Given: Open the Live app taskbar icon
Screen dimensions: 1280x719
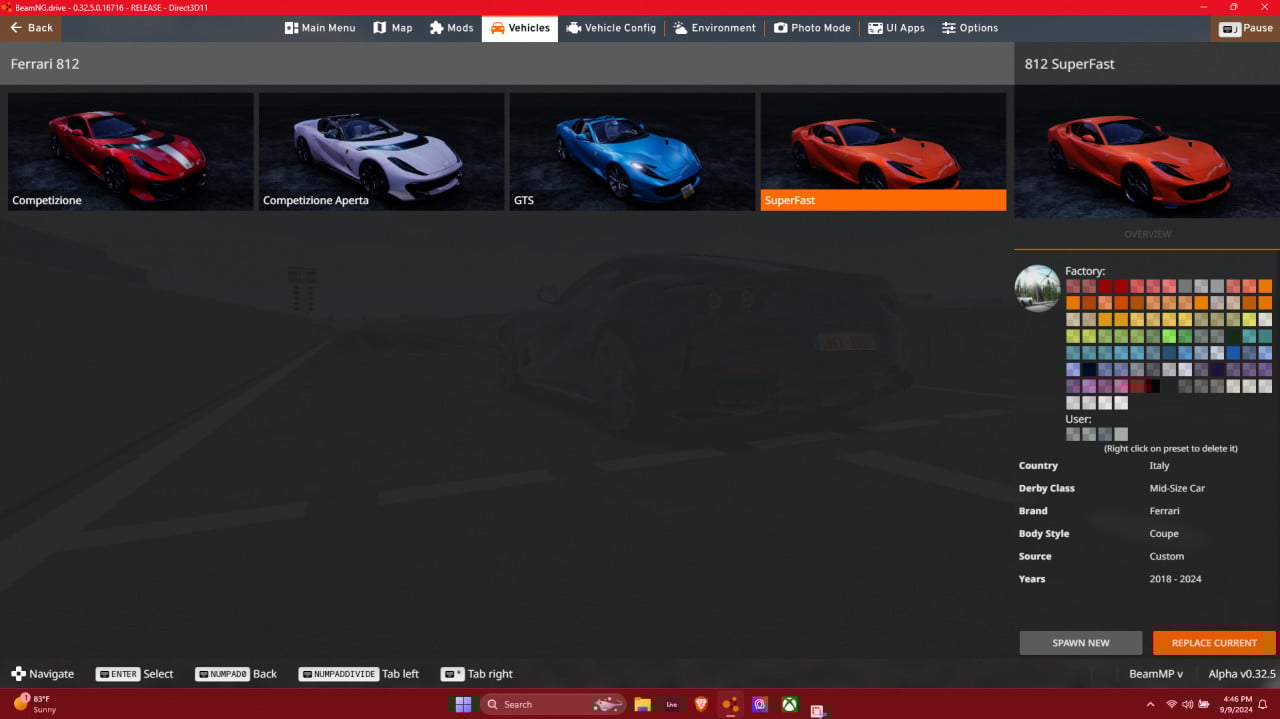Looking at the screenshot, I should [x=672, y=704].
